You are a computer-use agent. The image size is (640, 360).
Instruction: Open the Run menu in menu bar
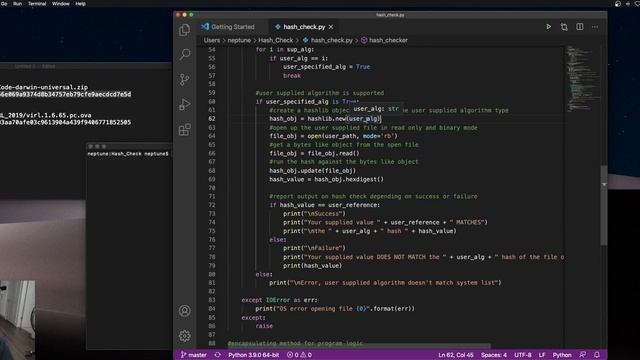tap(18, 4)
